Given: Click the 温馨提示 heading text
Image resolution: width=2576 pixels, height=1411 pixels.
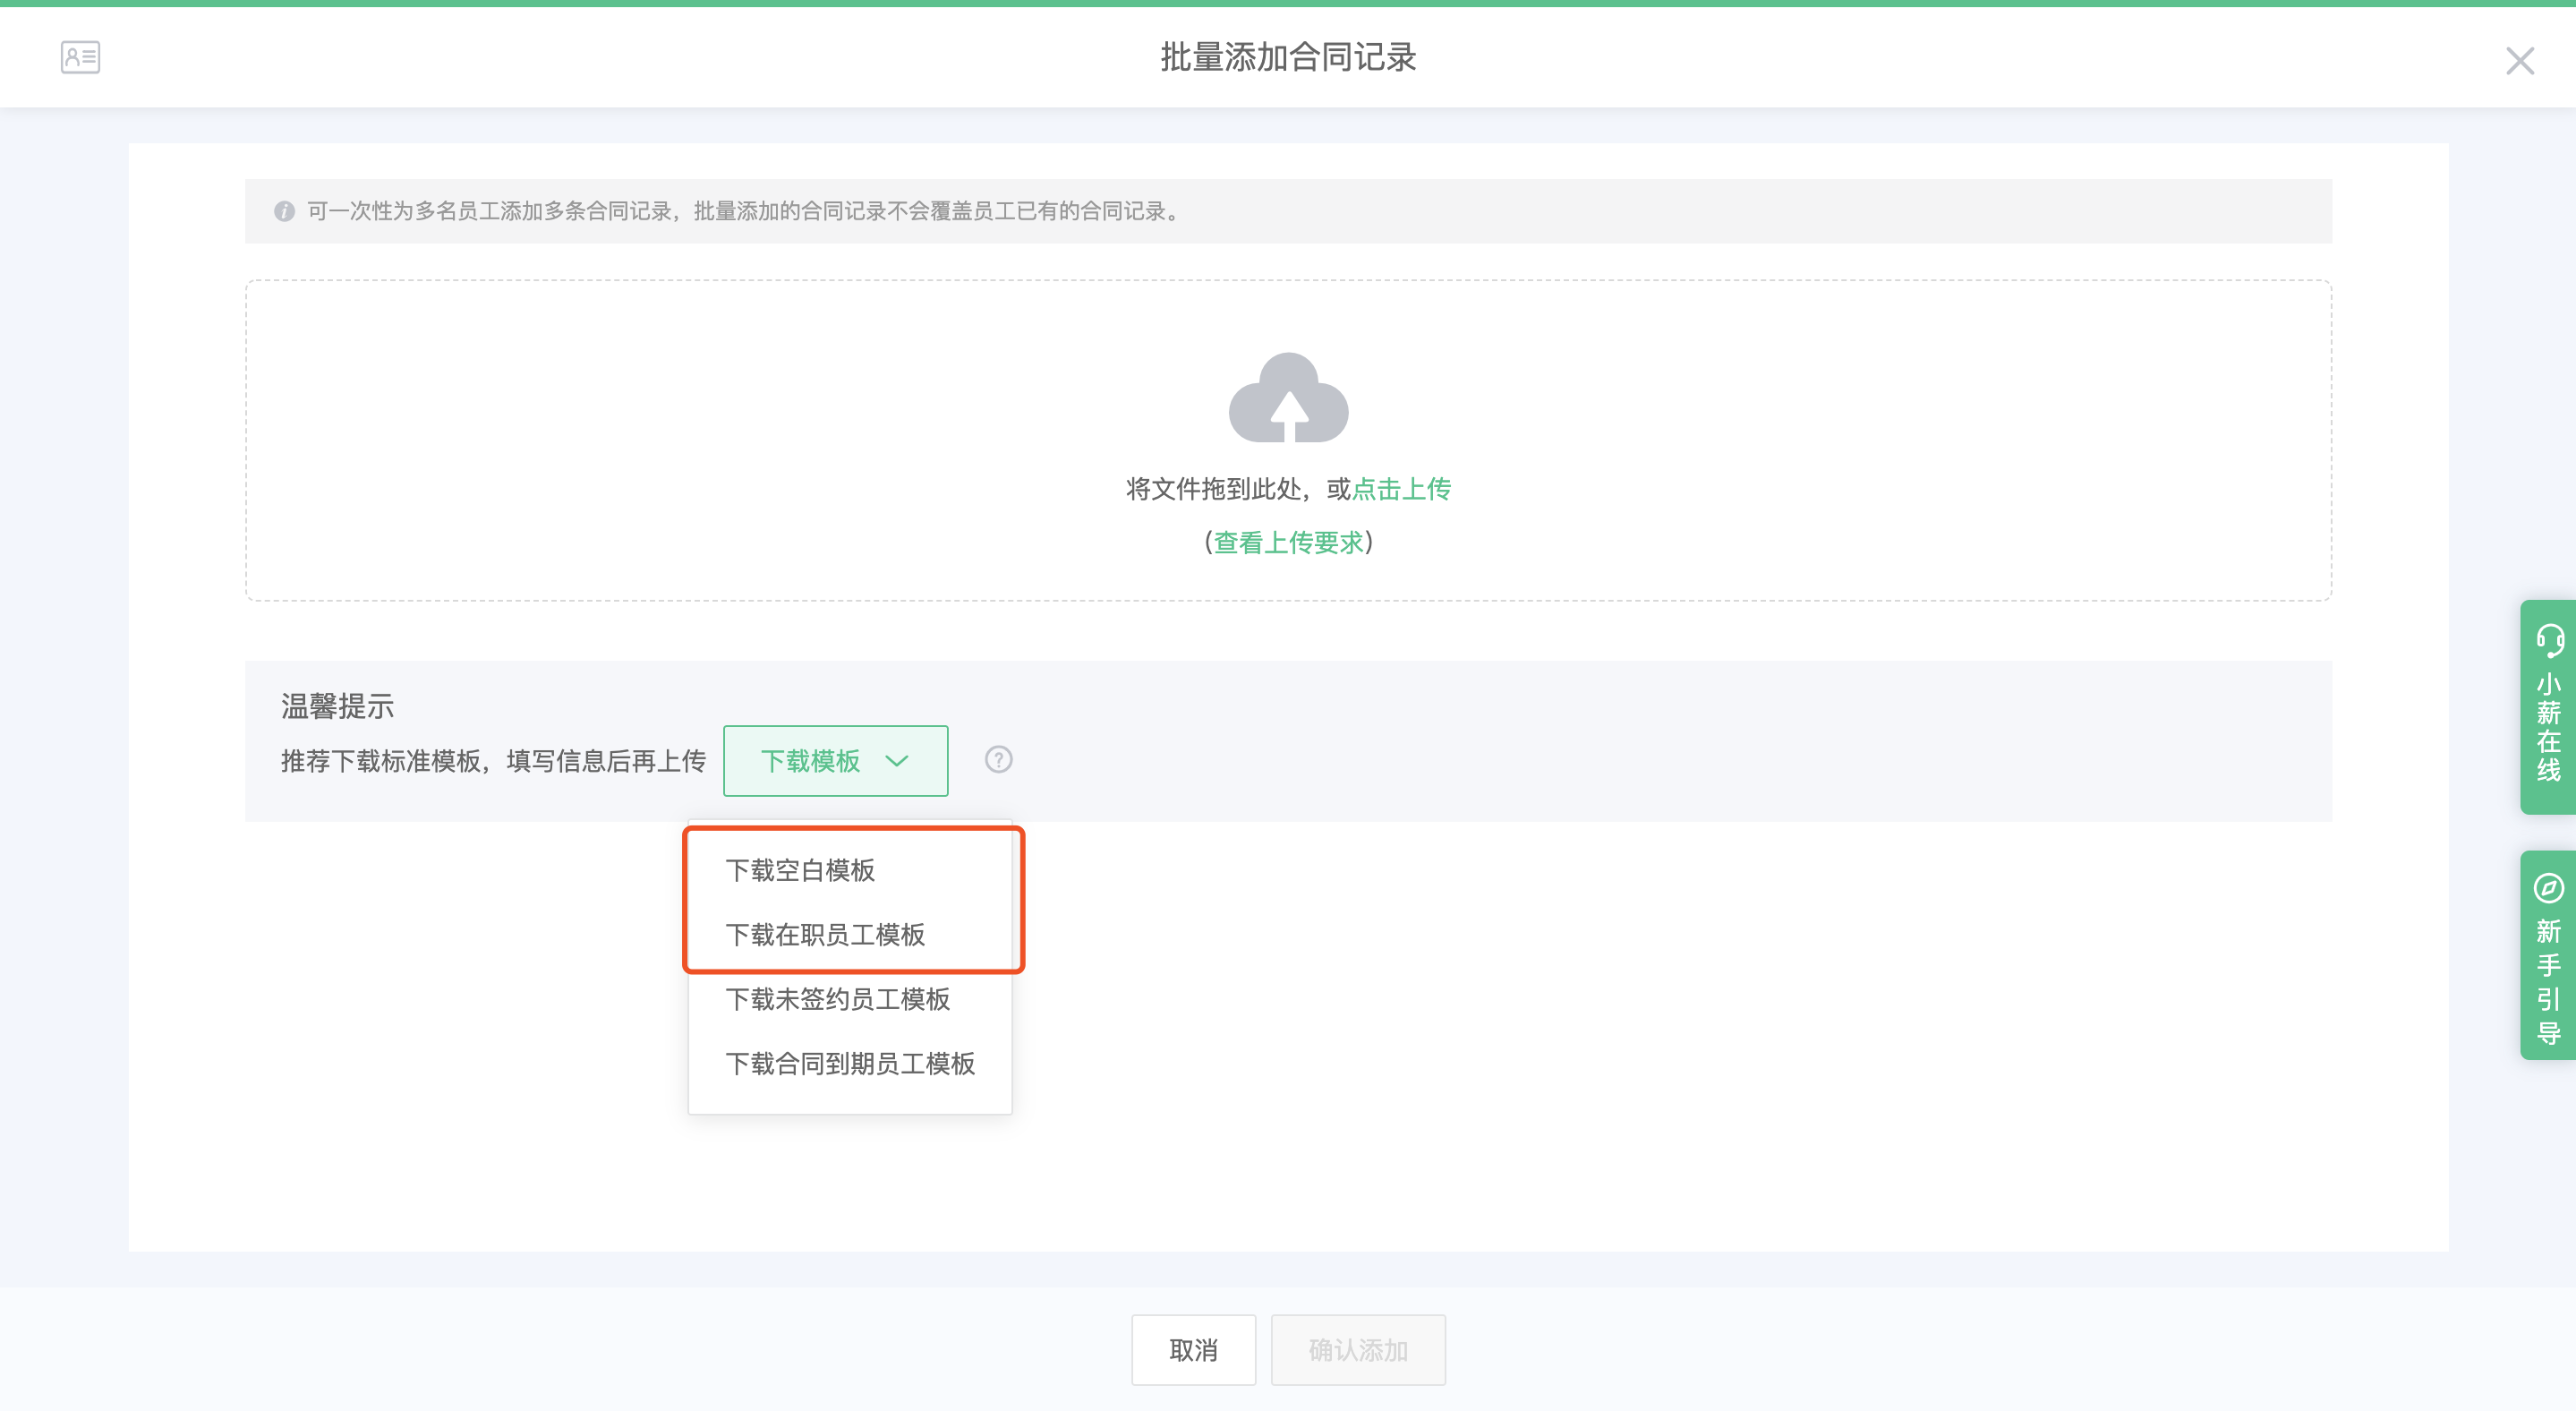Looking at the screenshot, I should [337, 706].
